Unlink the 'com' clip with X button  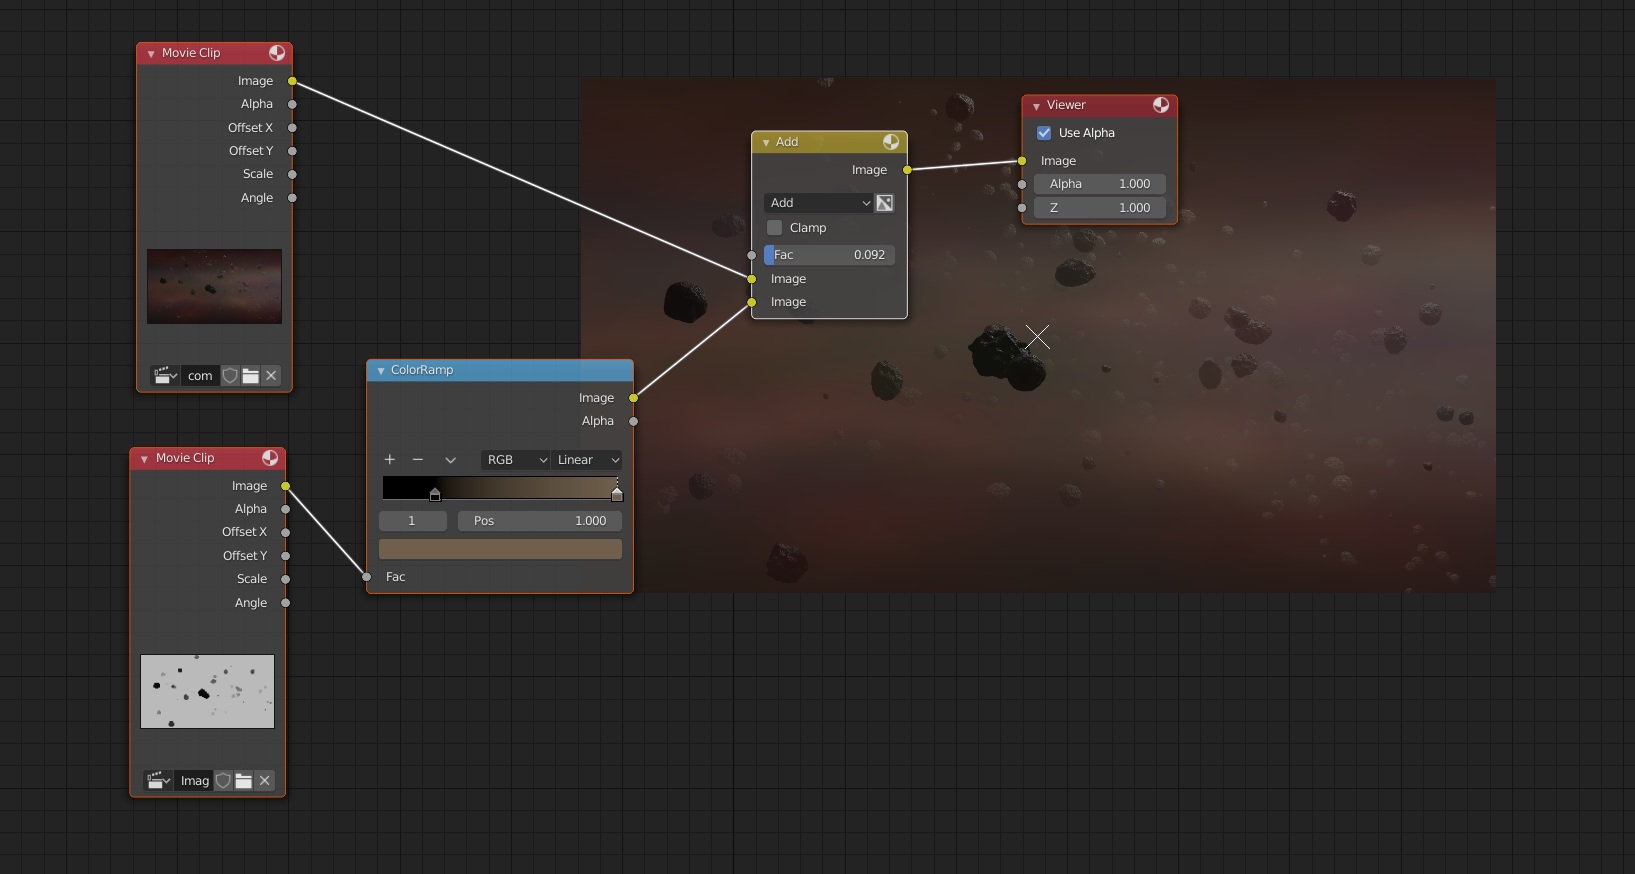tap(271, 376)
